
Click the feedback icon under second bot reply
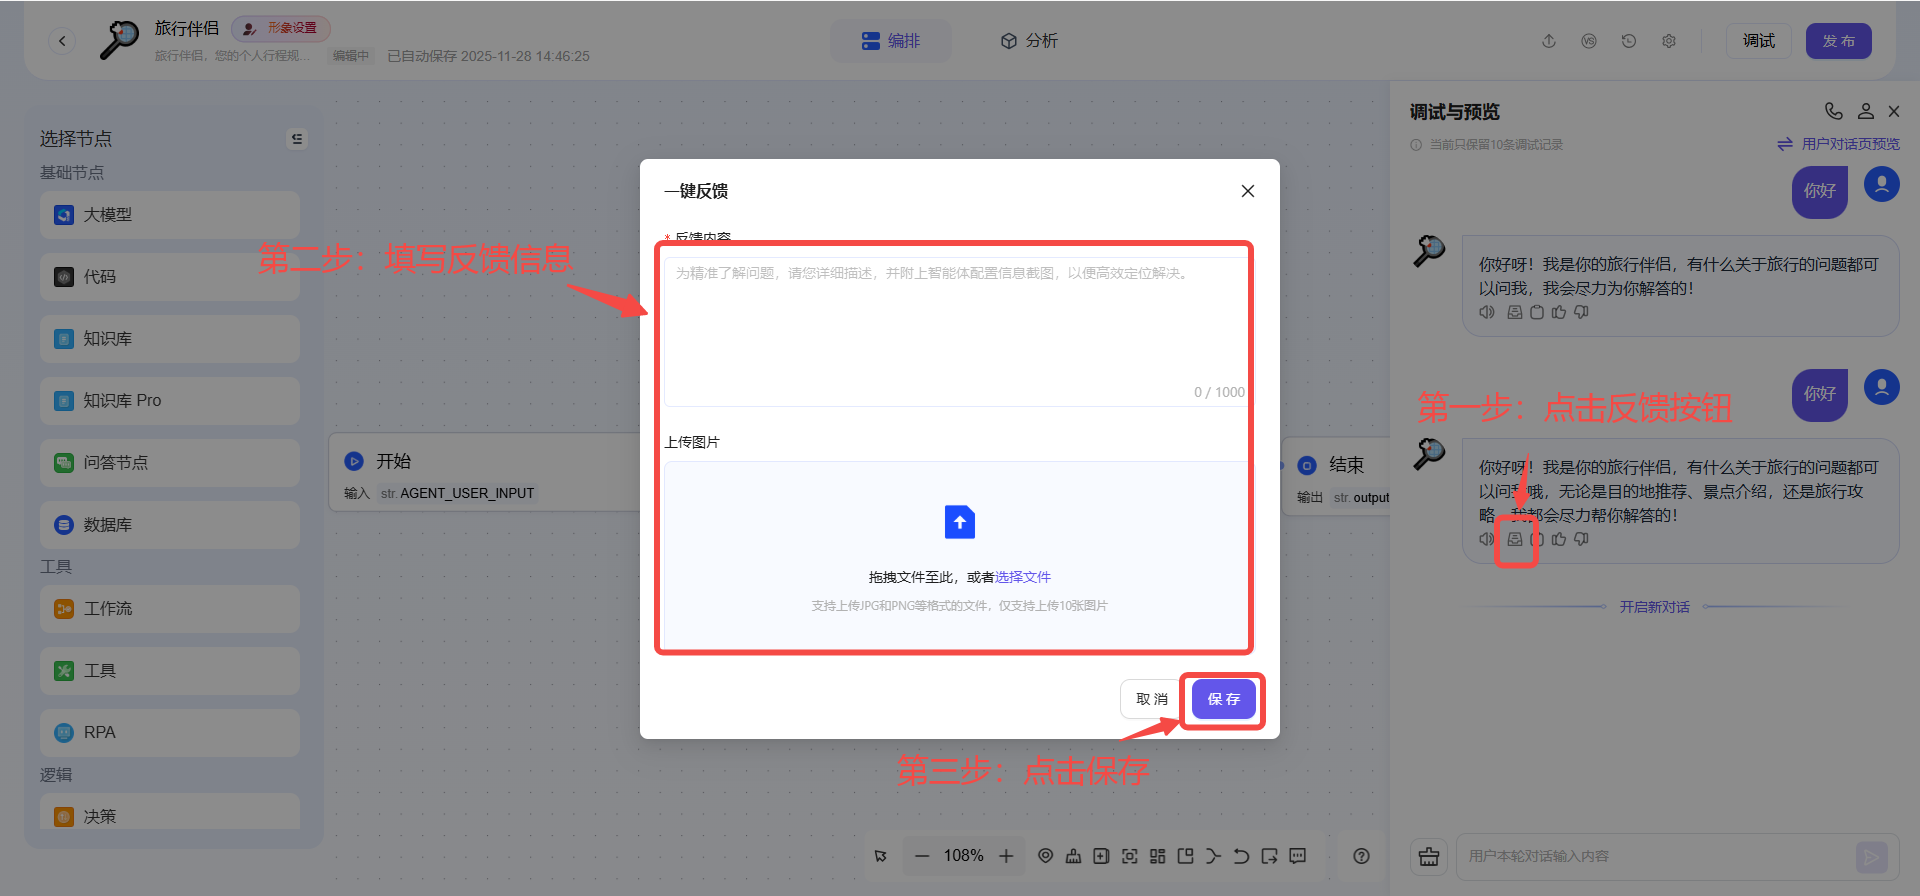point(1515,539)
